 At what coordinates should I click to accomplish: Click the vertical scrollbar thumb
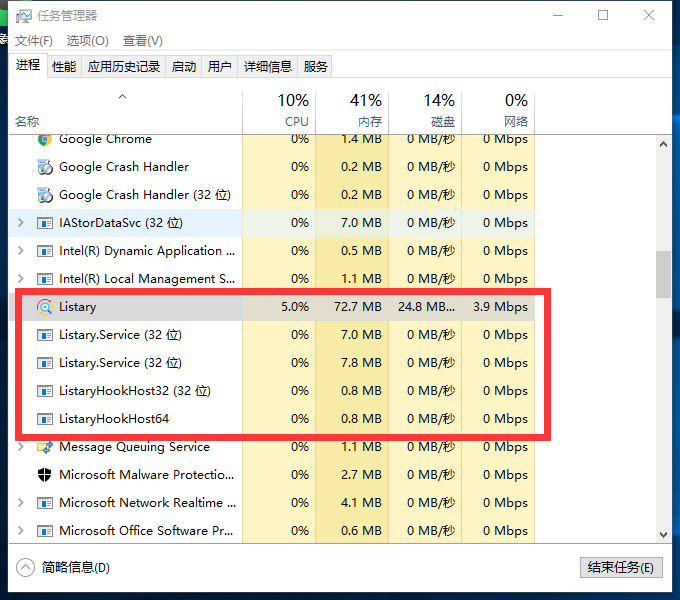(x=663, y=274)
